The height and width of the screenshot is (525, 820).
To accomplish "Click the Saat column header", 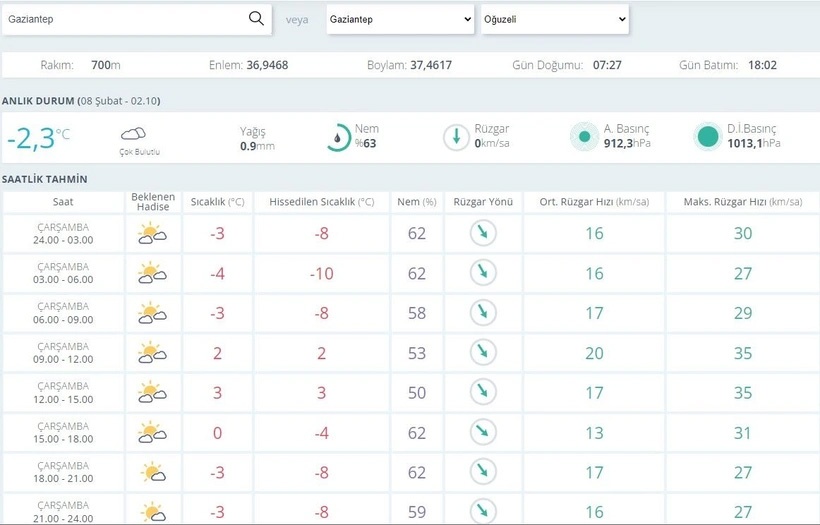I will tap(63, 202).
